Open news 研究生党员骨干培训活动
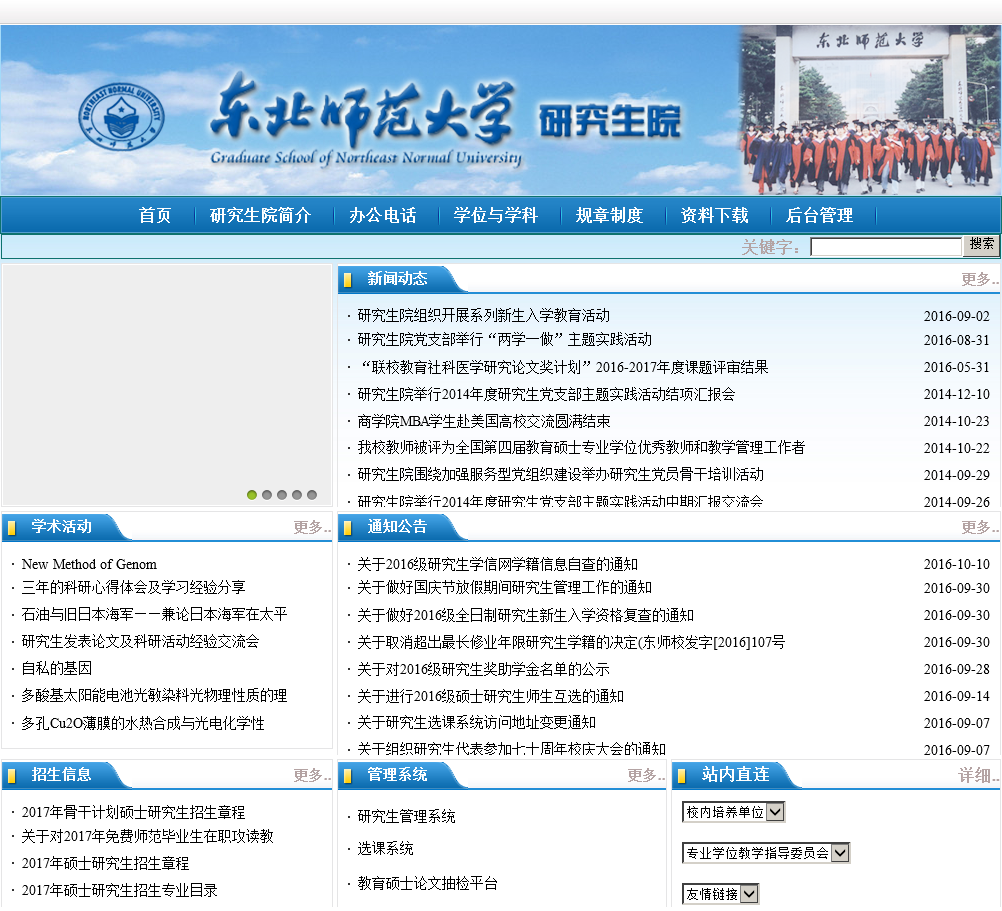Image resolution: width=1002 pixels, height=911 pixels. click(x=560, y=475)
